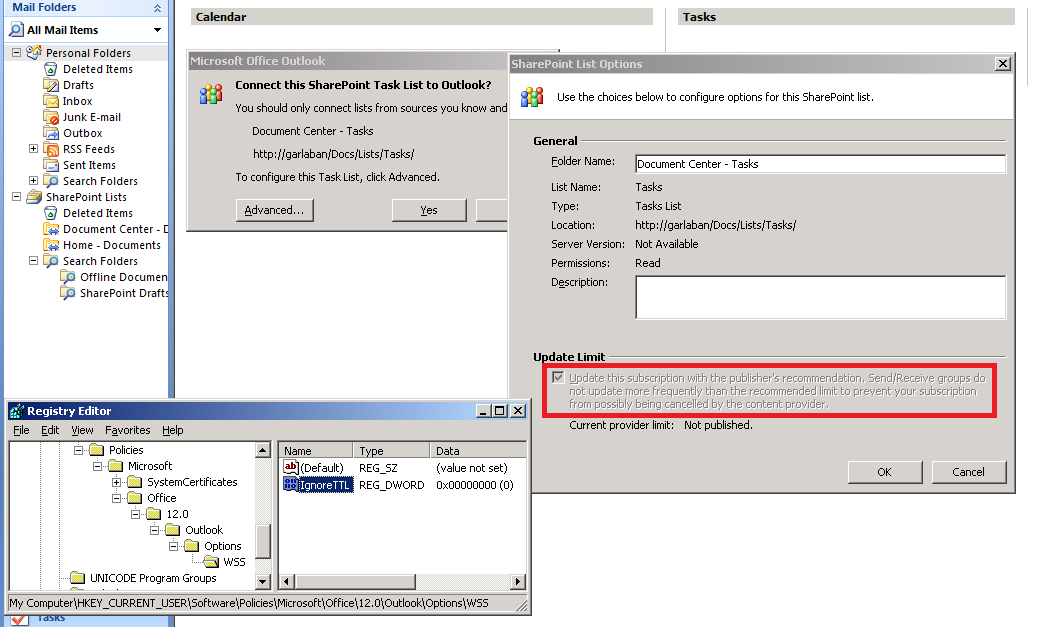Collapse the SharePoint Lists tree node

coord(17,196)
